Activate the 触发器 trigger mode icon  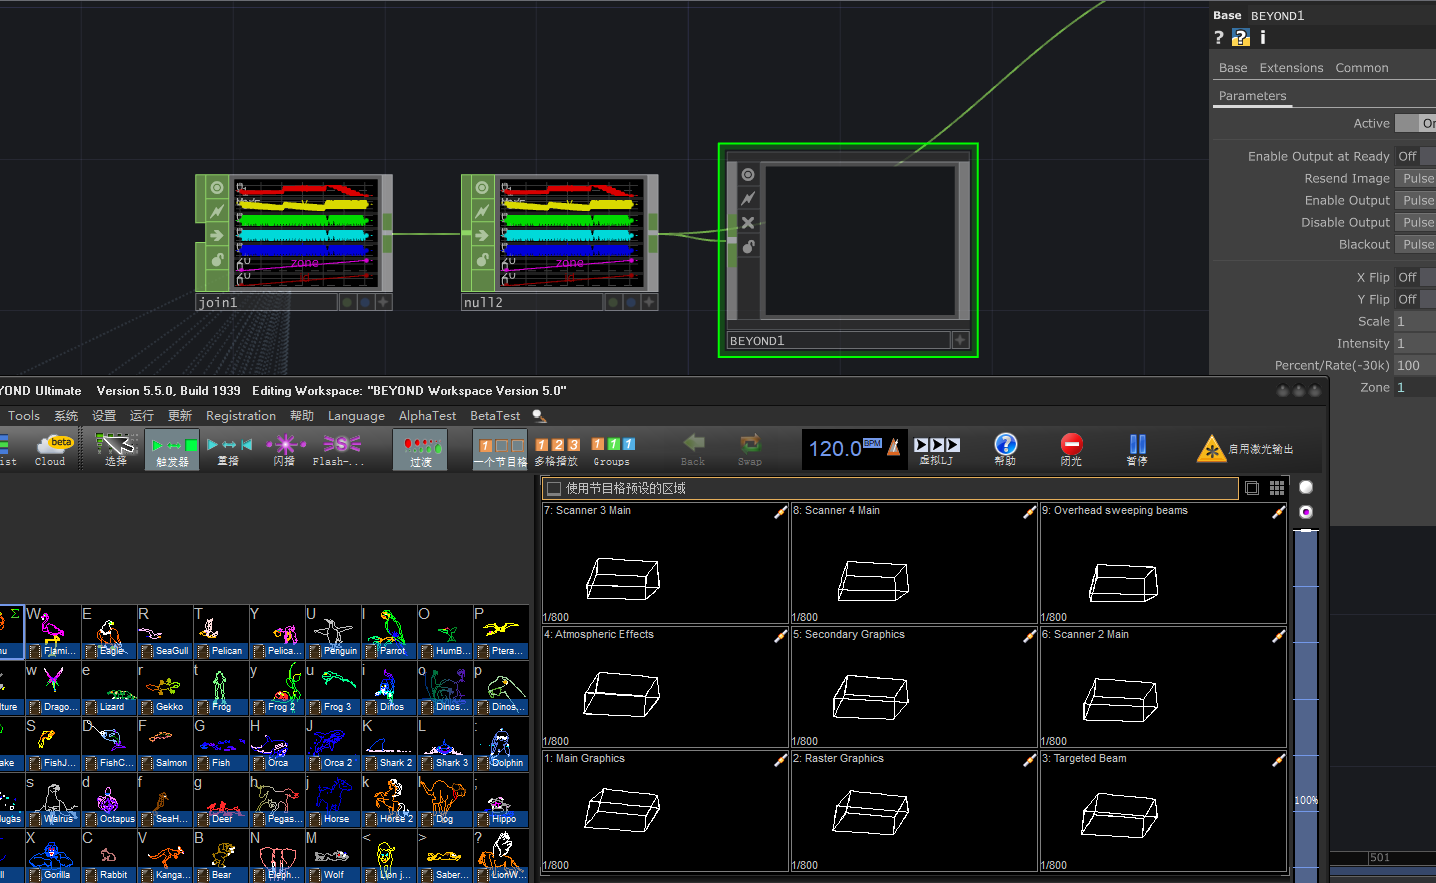(173, 449)
